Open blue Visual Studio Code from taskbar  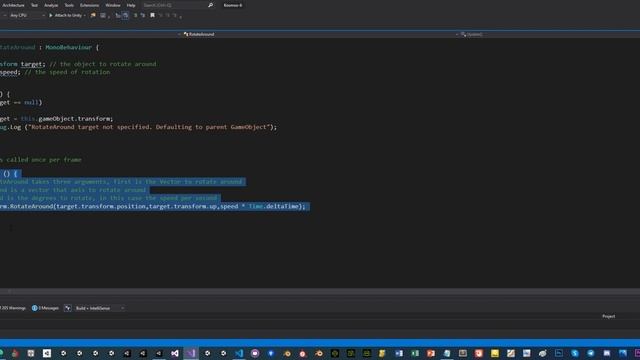tap(239, 353)
